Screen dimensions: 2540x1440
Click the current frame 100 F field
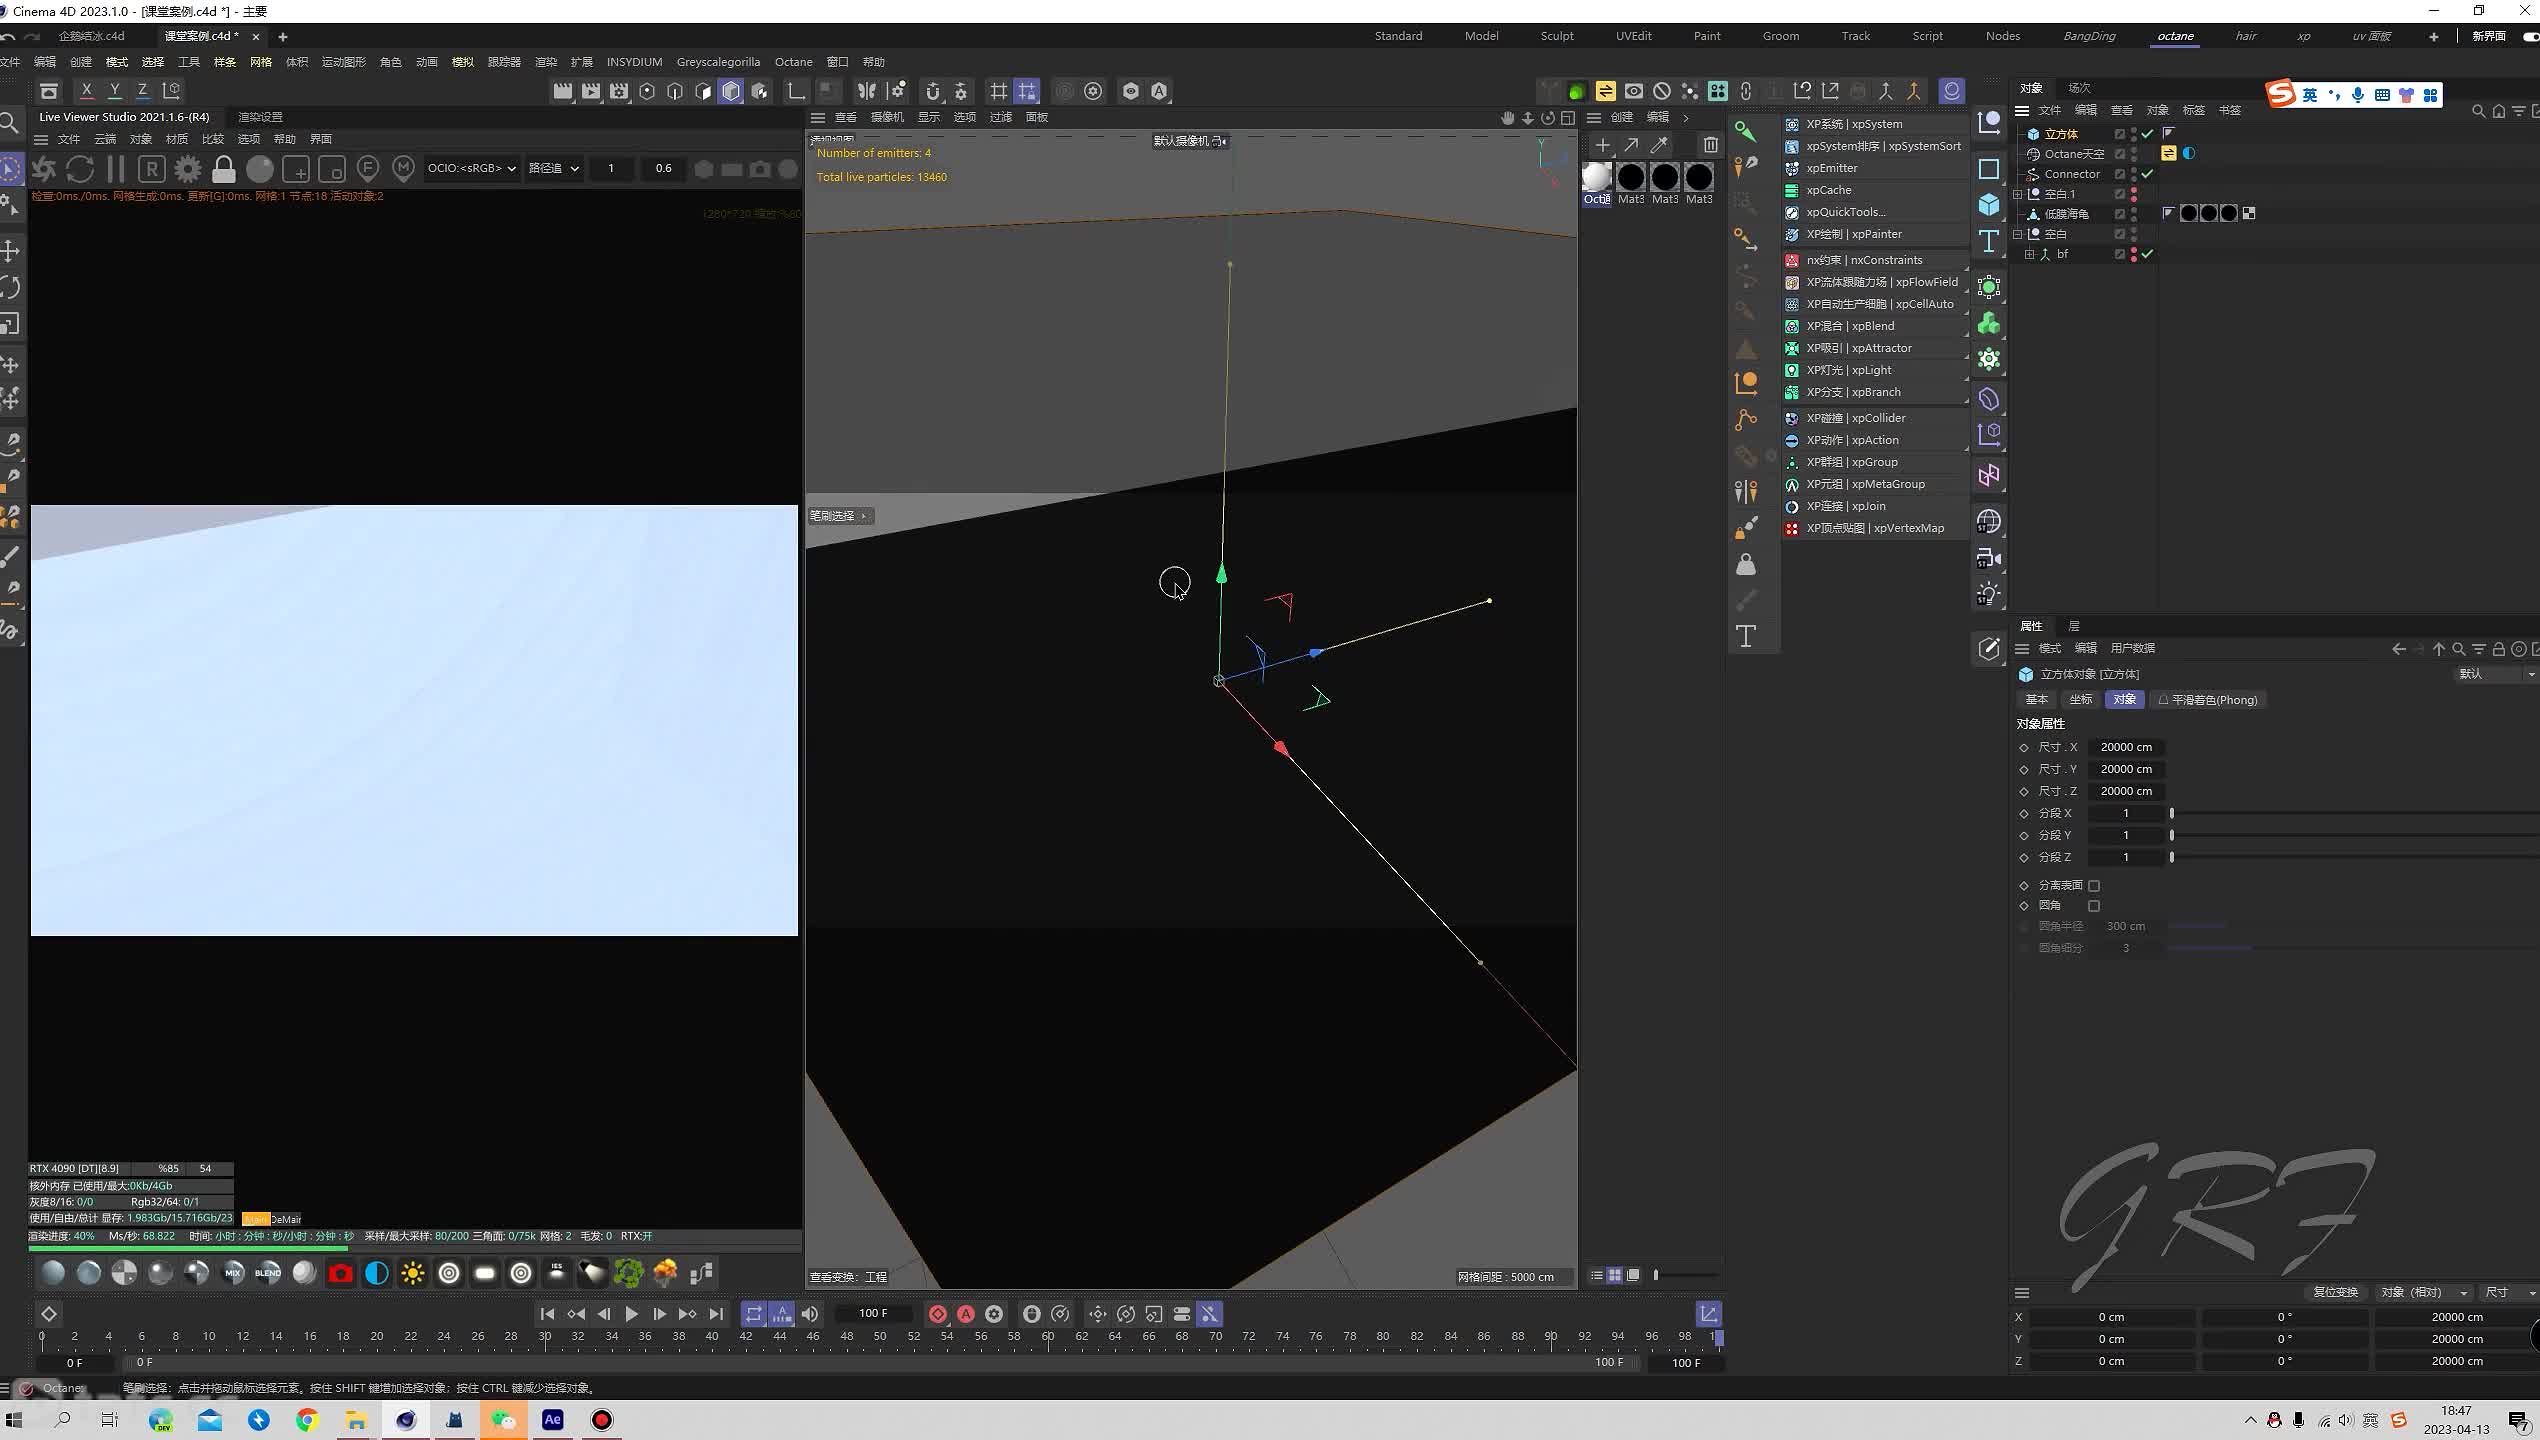tap(873, 1313)
